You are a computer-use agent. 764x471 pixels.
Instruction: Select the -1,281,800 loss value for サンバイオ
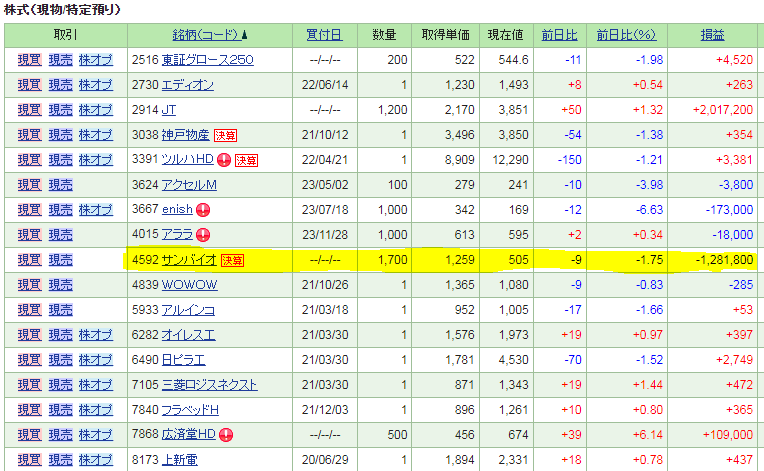click(x=724, y=260)
